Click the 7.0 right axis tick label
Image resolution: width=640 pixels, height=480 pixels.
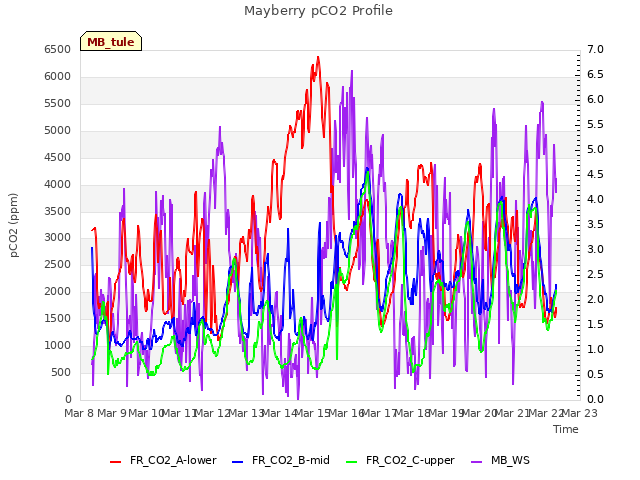(x=596, y=49)
